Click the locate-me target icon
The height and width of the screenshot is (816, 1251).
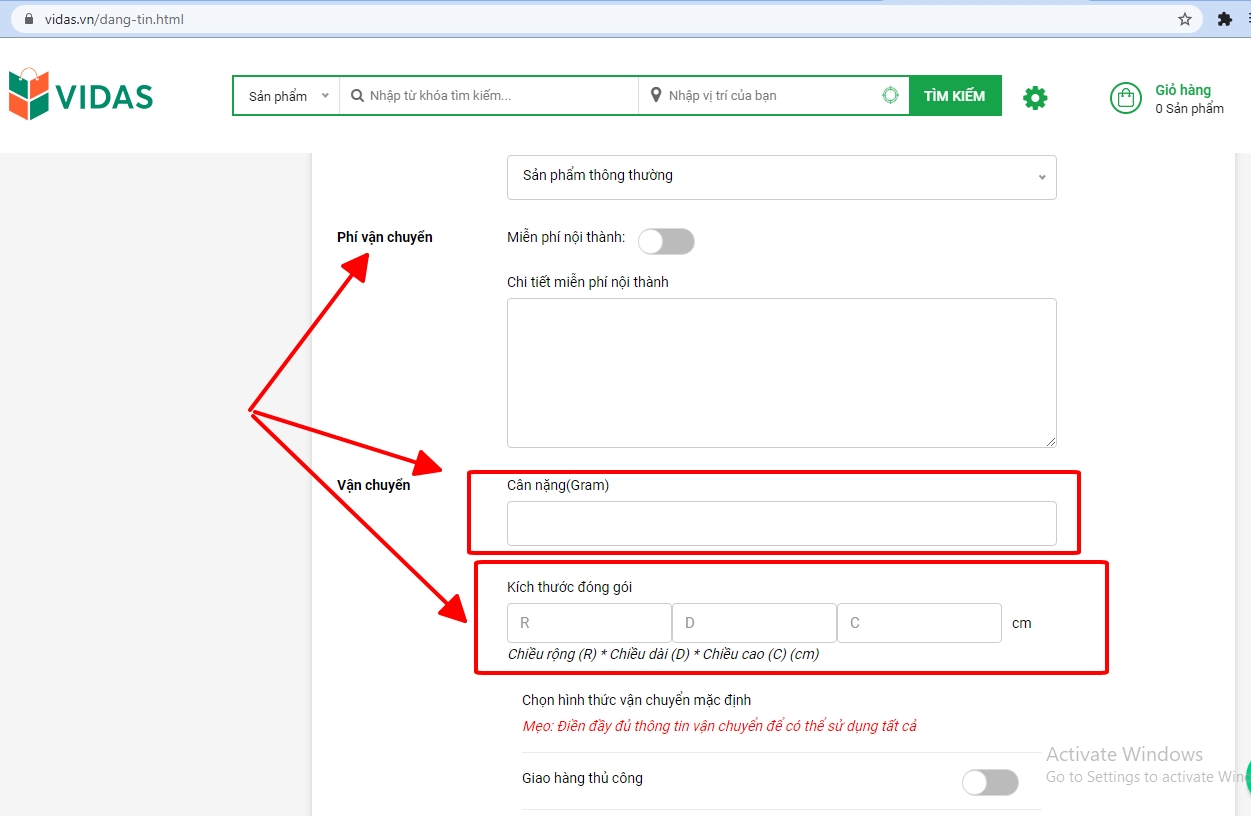pos(890,96)
